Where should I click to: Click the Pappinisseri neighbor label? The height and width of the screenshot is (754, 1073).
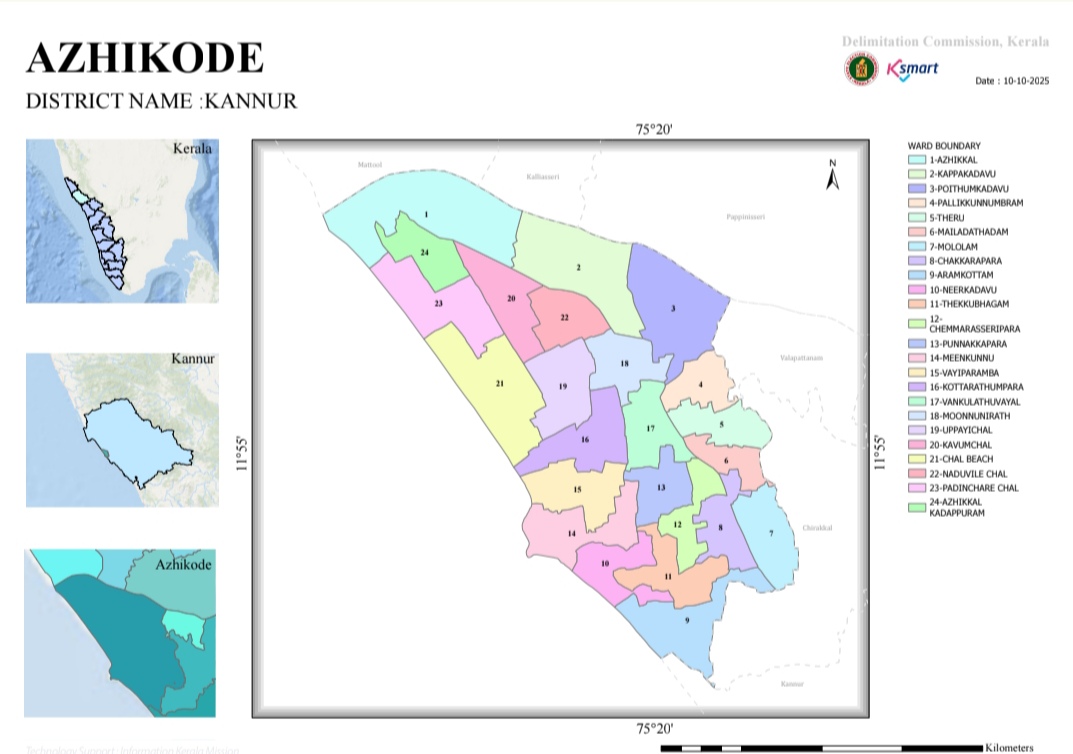745,217
